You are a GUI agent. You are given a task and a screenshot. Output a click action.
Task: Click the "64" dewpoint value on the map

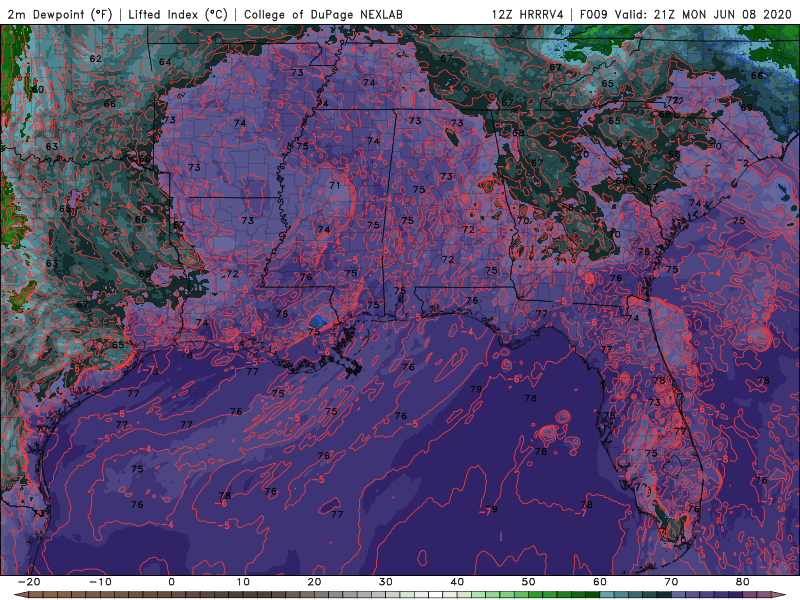click(x=165, y=62)
